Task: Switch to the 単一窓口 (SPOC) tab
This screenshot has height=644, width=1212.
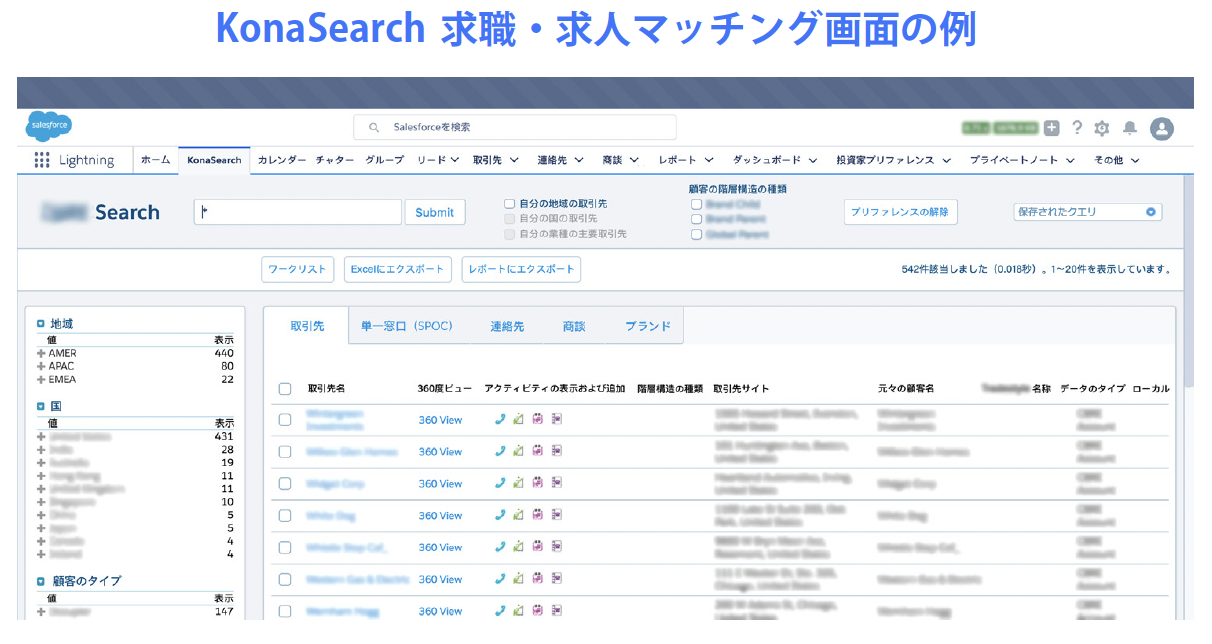Action: pyautogui.click(x=406, y=327)
